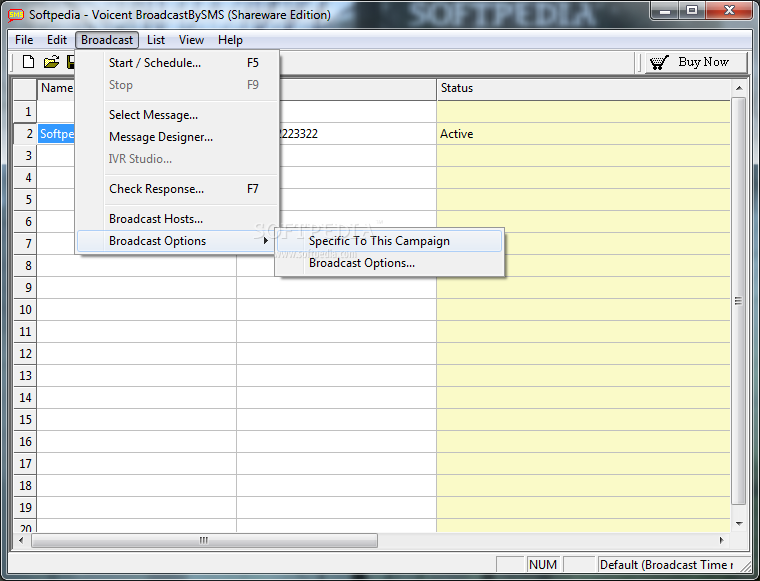
Task: Choose Broadcast Options... in the submenu
Action: pos(390,263)
